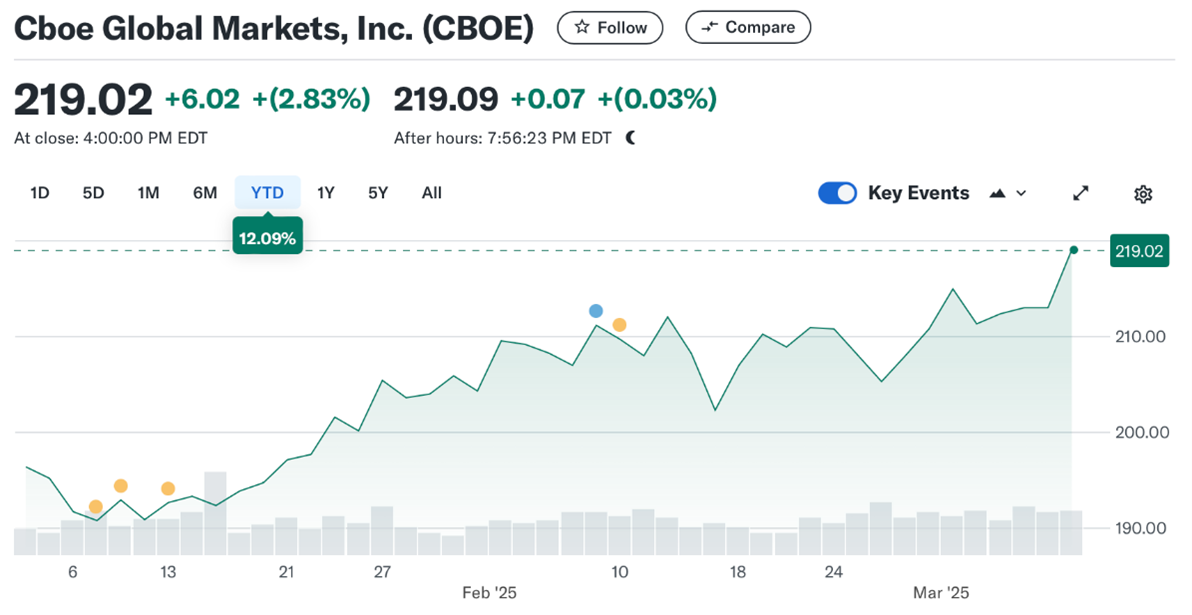The width and height of the screenshot is (1192, 615).
Task: Click the star icon in Follow
Action: pyautogui.click(x=581, y=28)
